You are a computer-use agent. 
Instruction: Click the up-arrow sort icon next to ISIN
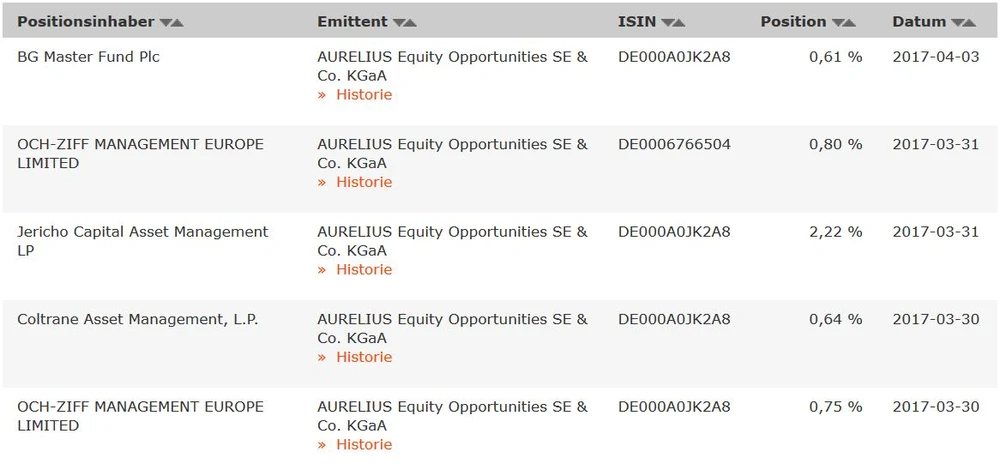click(679, 22)
